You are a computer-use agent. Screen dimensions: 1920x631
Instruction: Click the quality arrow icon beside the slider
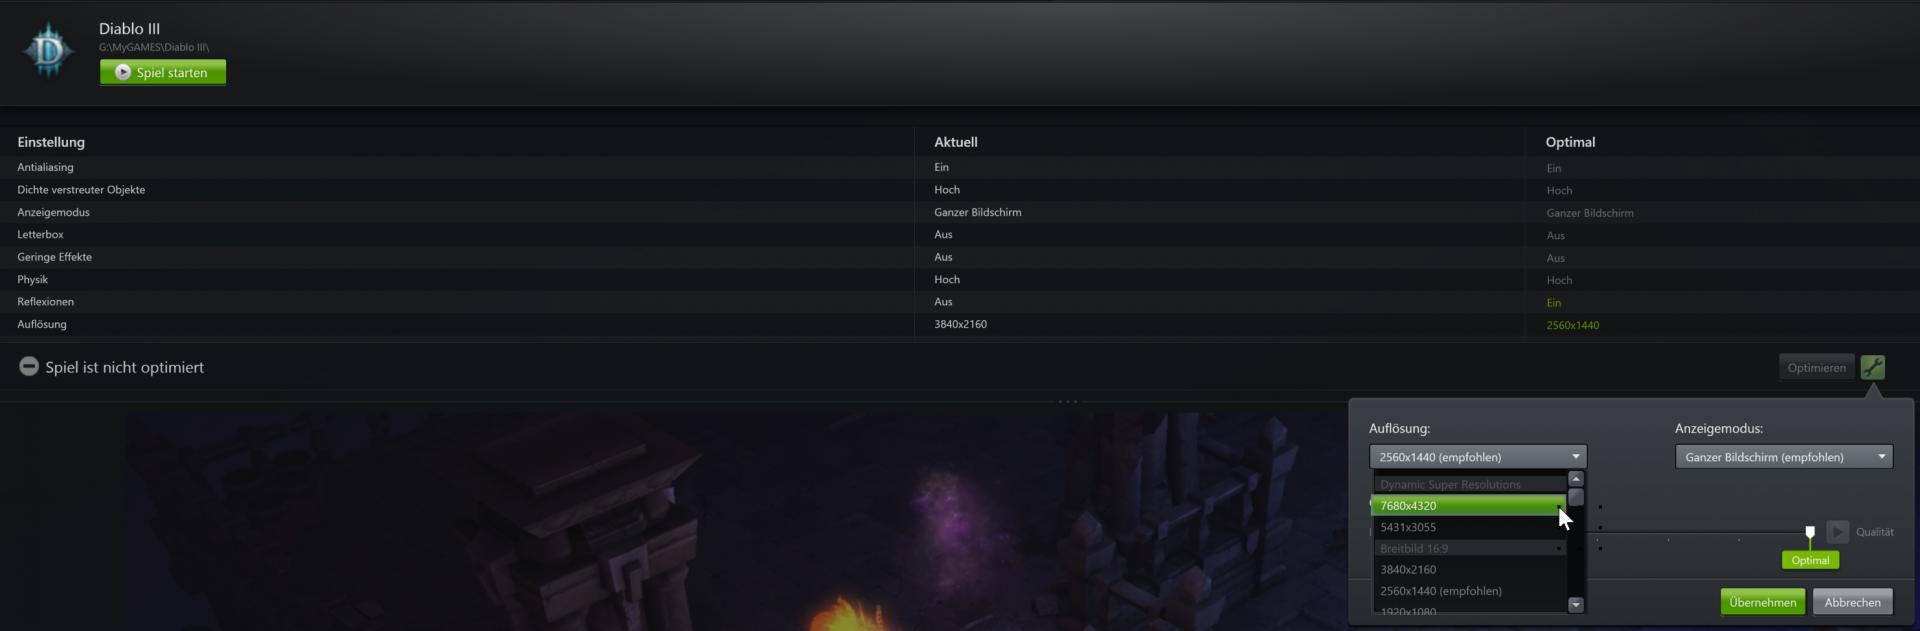(x=1838, y=531)
